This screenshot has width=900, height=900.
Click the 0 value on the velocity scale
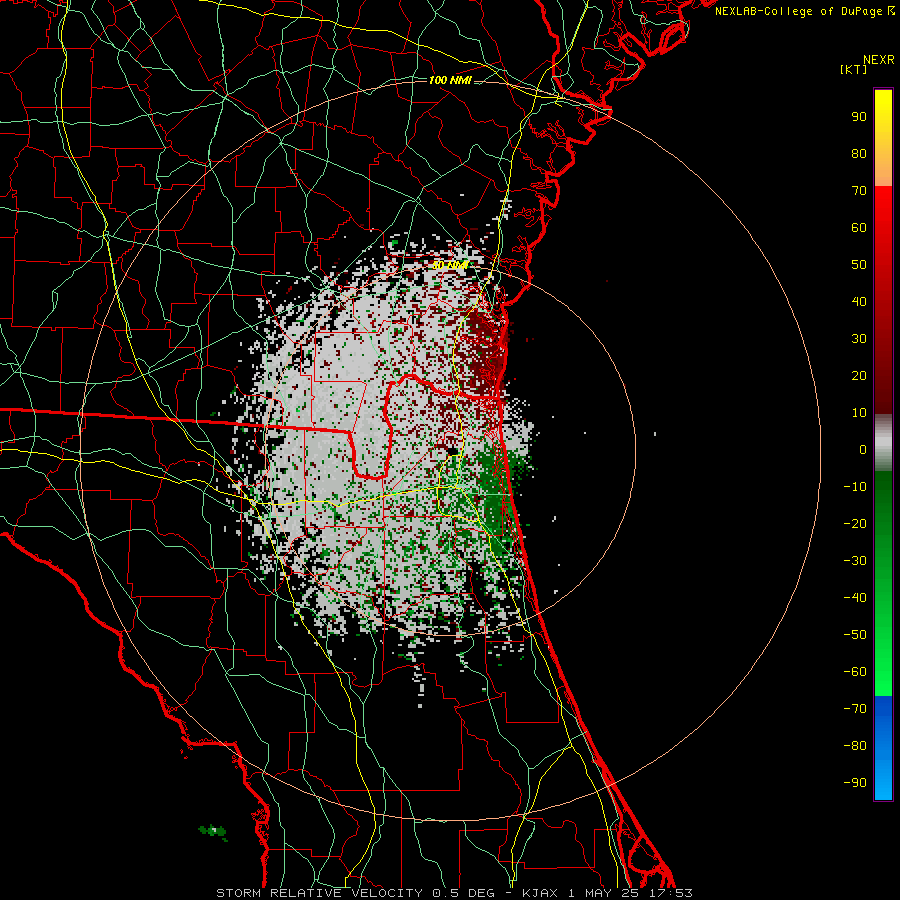tap(863, 449)
